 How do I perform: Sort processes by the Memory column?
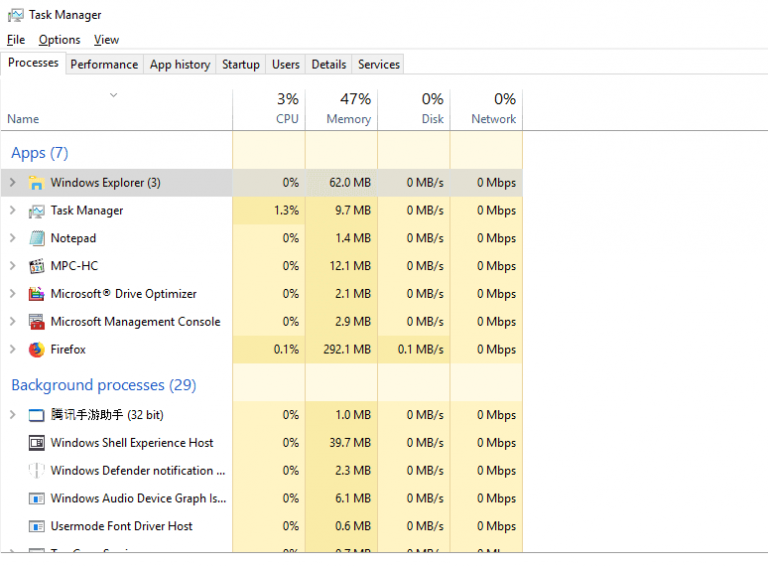[x=341, y=110]
